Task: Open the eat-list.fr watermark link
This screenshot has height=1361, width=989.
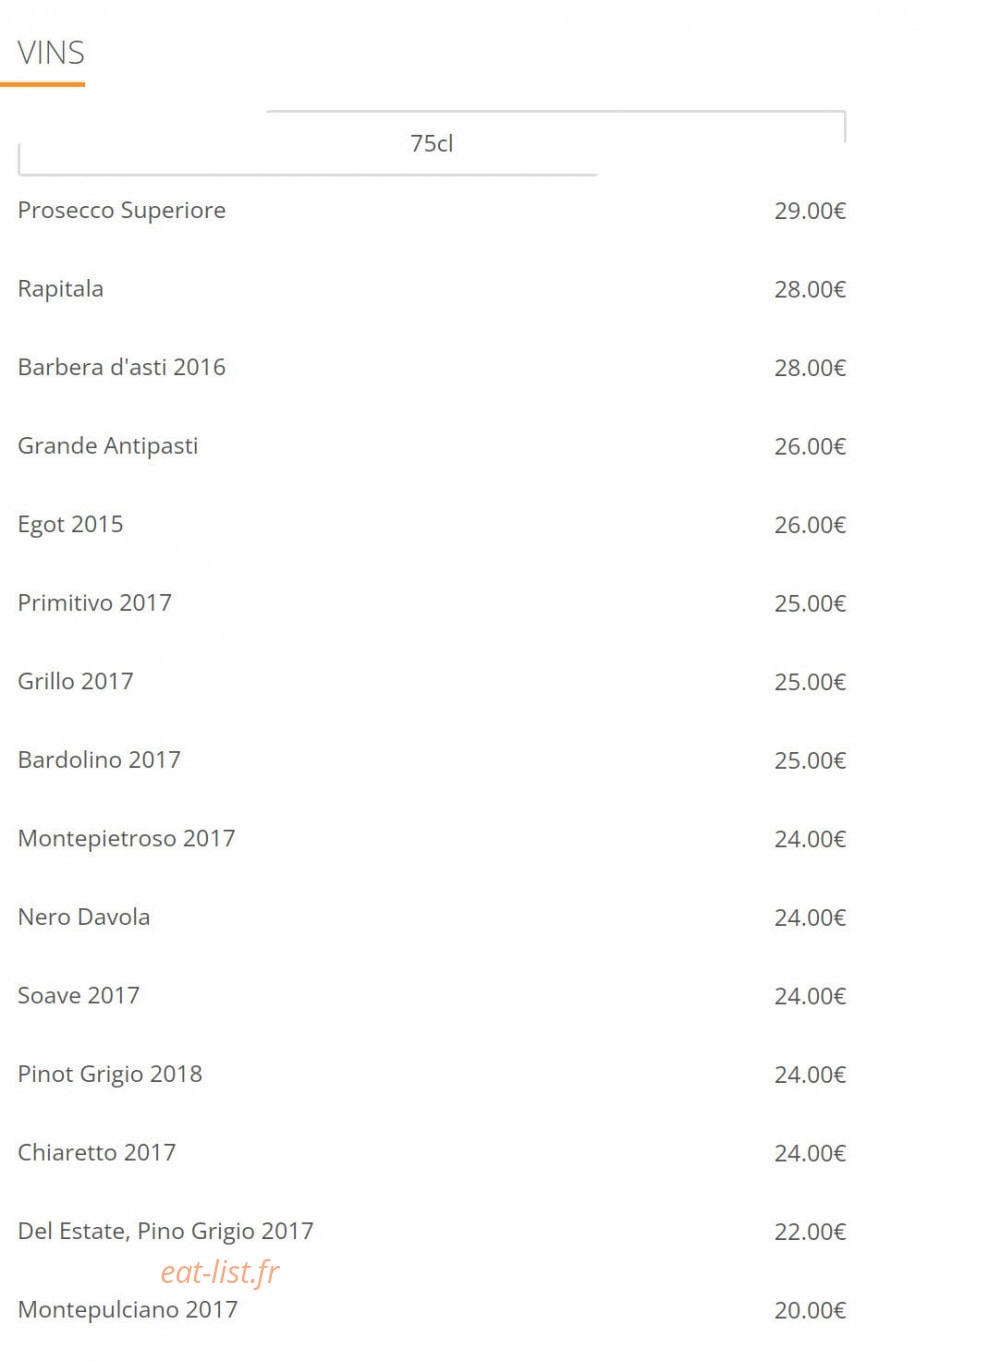Action: pos(220,1271)
